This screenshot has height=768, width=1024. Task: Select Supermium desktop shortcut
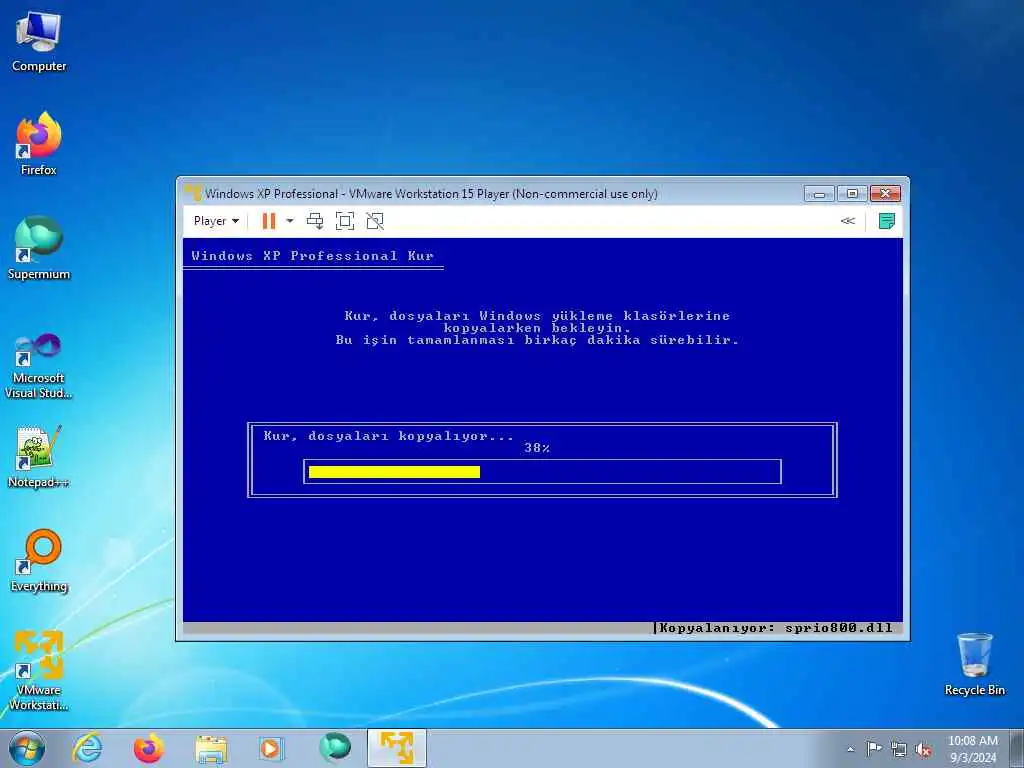[x=39, y=248]
